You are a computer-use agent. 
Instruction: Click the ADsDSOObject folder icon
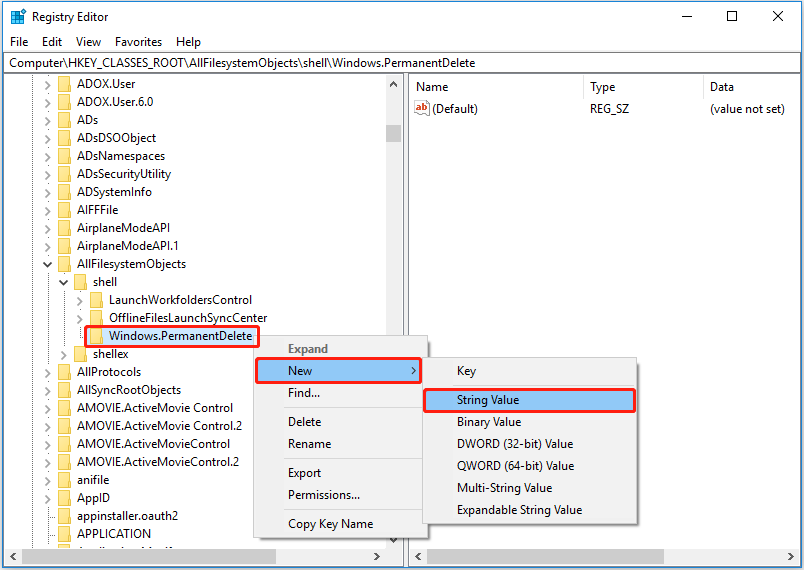64,138
